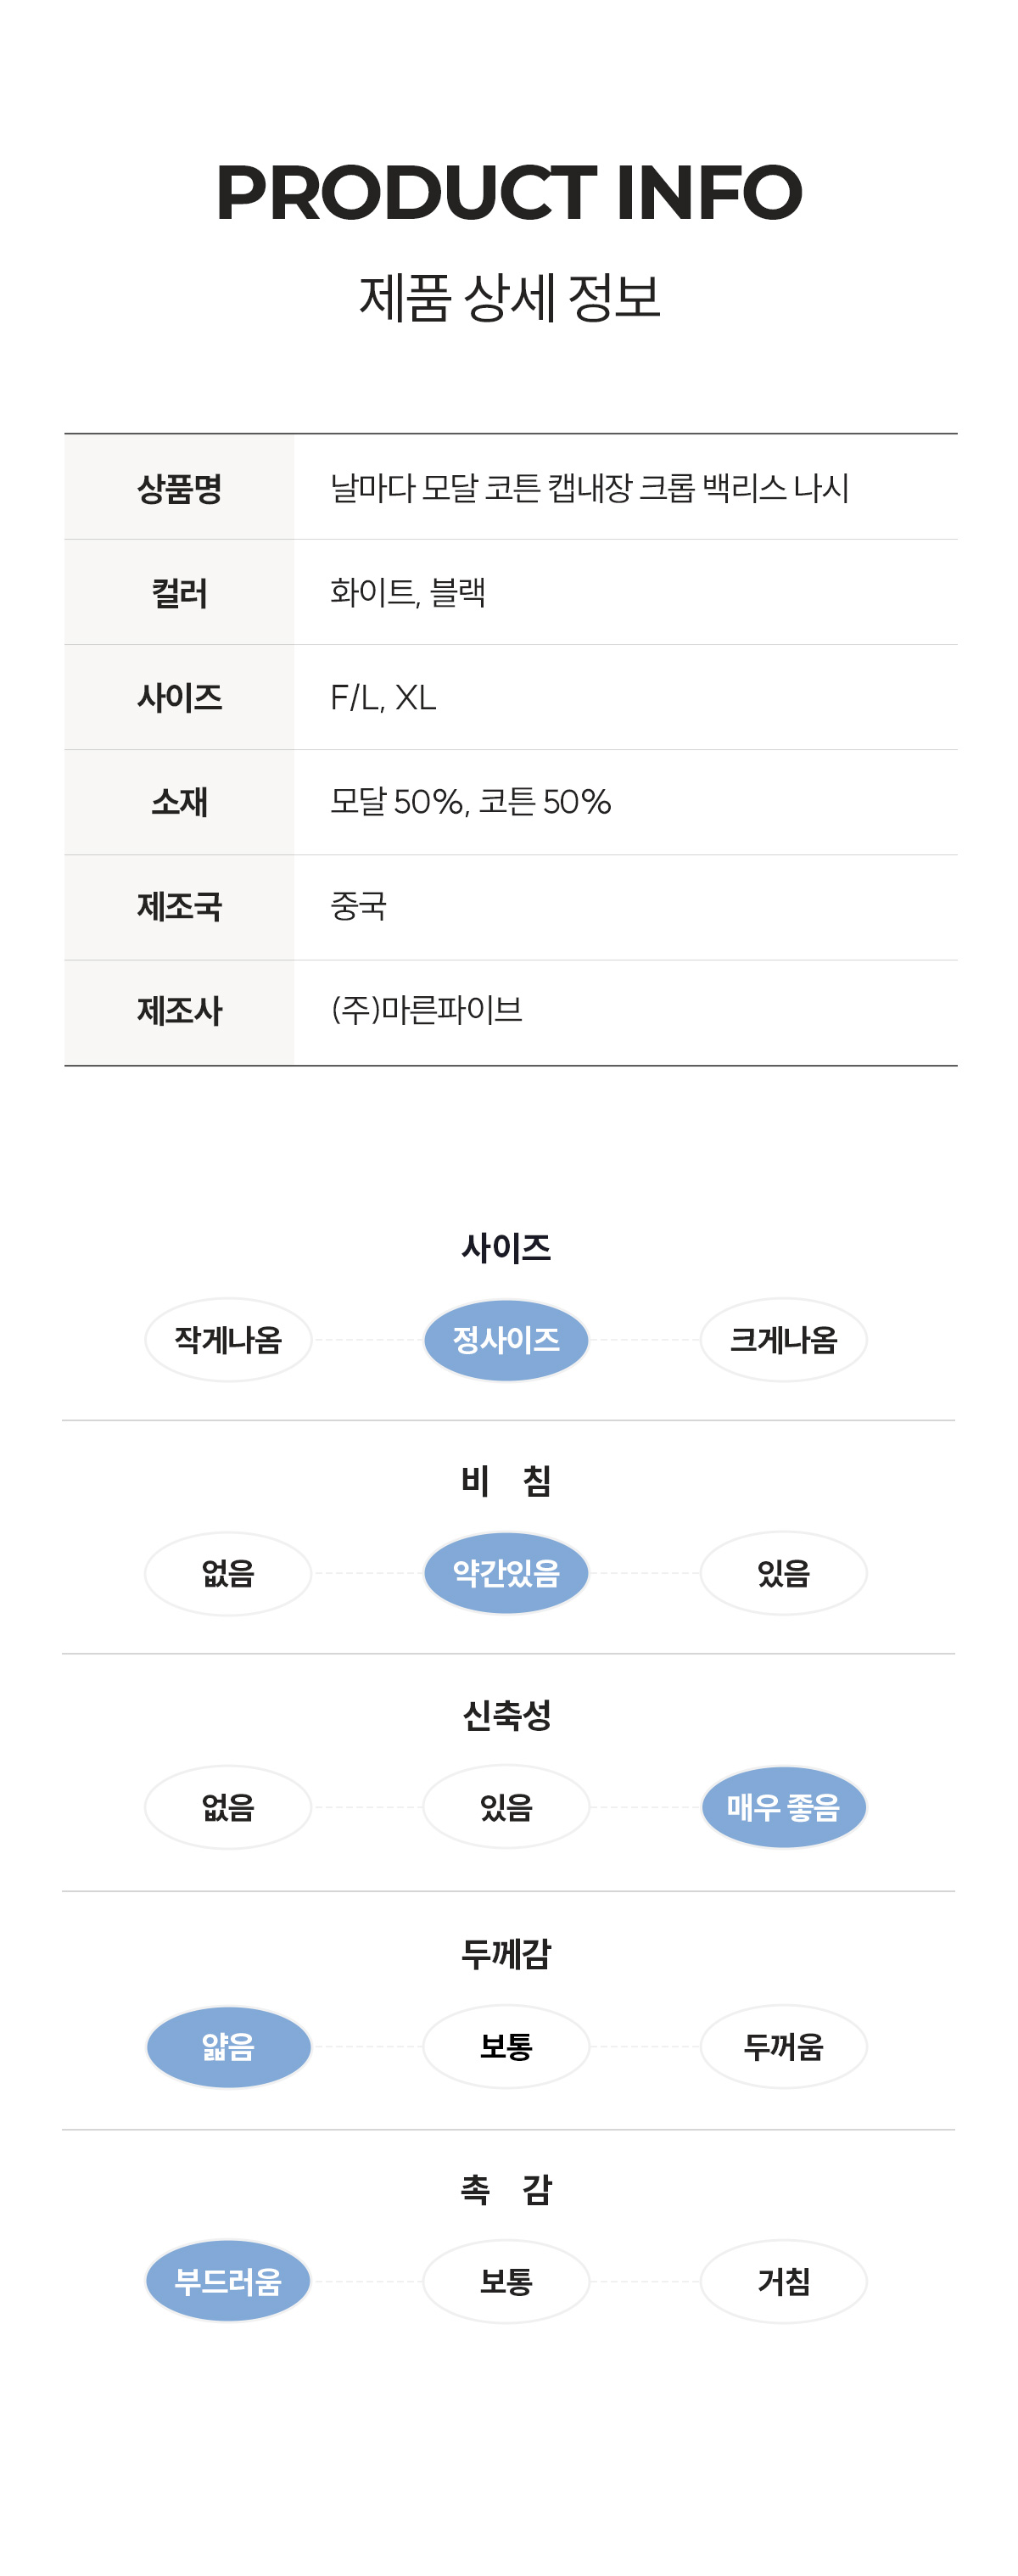
Task: Select the 거침 texture option
Action: 783,2281
